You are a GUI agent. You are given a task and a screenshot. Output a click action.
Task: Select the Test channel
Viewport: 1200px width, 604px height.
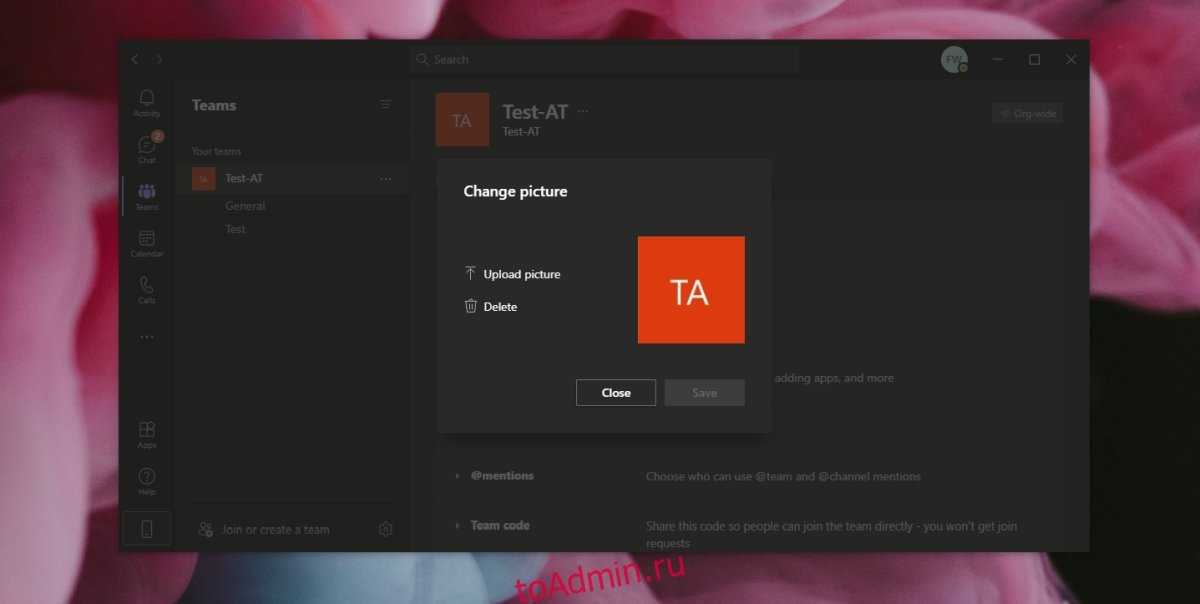point(235,229)
